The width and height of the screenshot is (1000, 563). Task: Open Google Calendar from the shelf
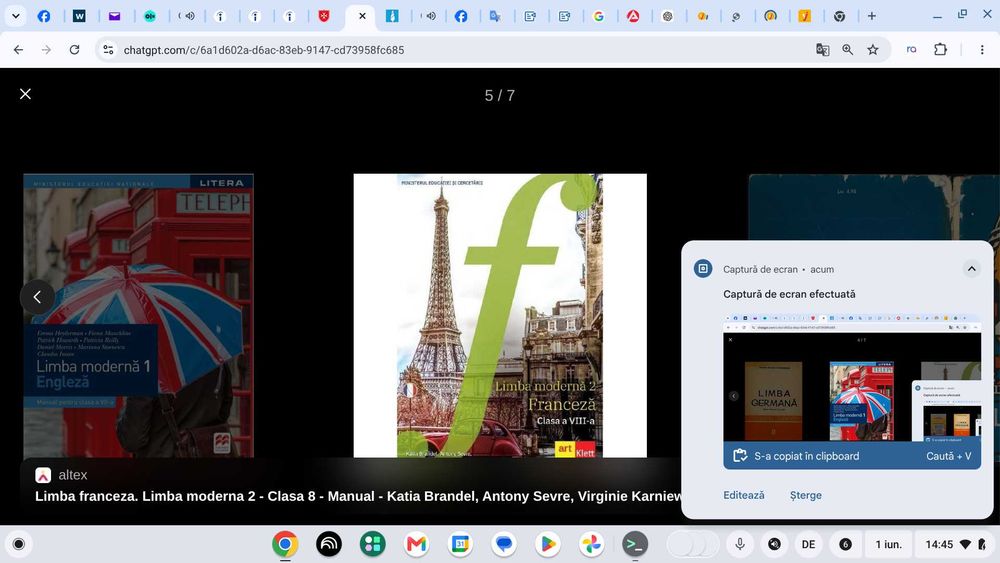point(460,544)
